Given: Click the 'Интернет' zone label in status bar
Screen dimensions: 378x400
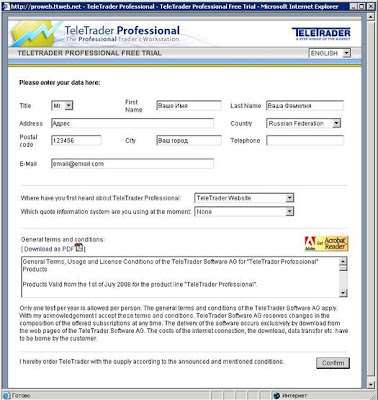Looking at the screenshot, I should tap(295, 396).
